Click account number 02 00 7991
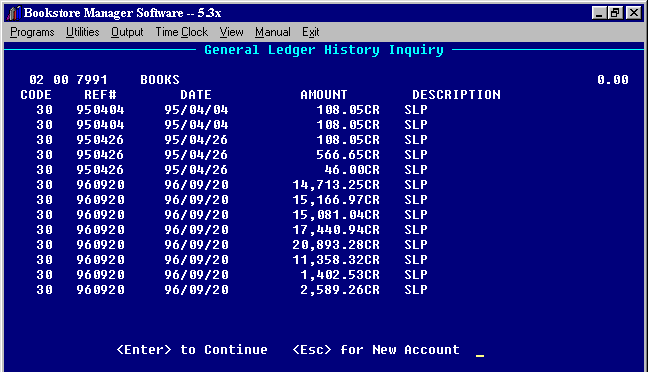 [x=68, y=79]
